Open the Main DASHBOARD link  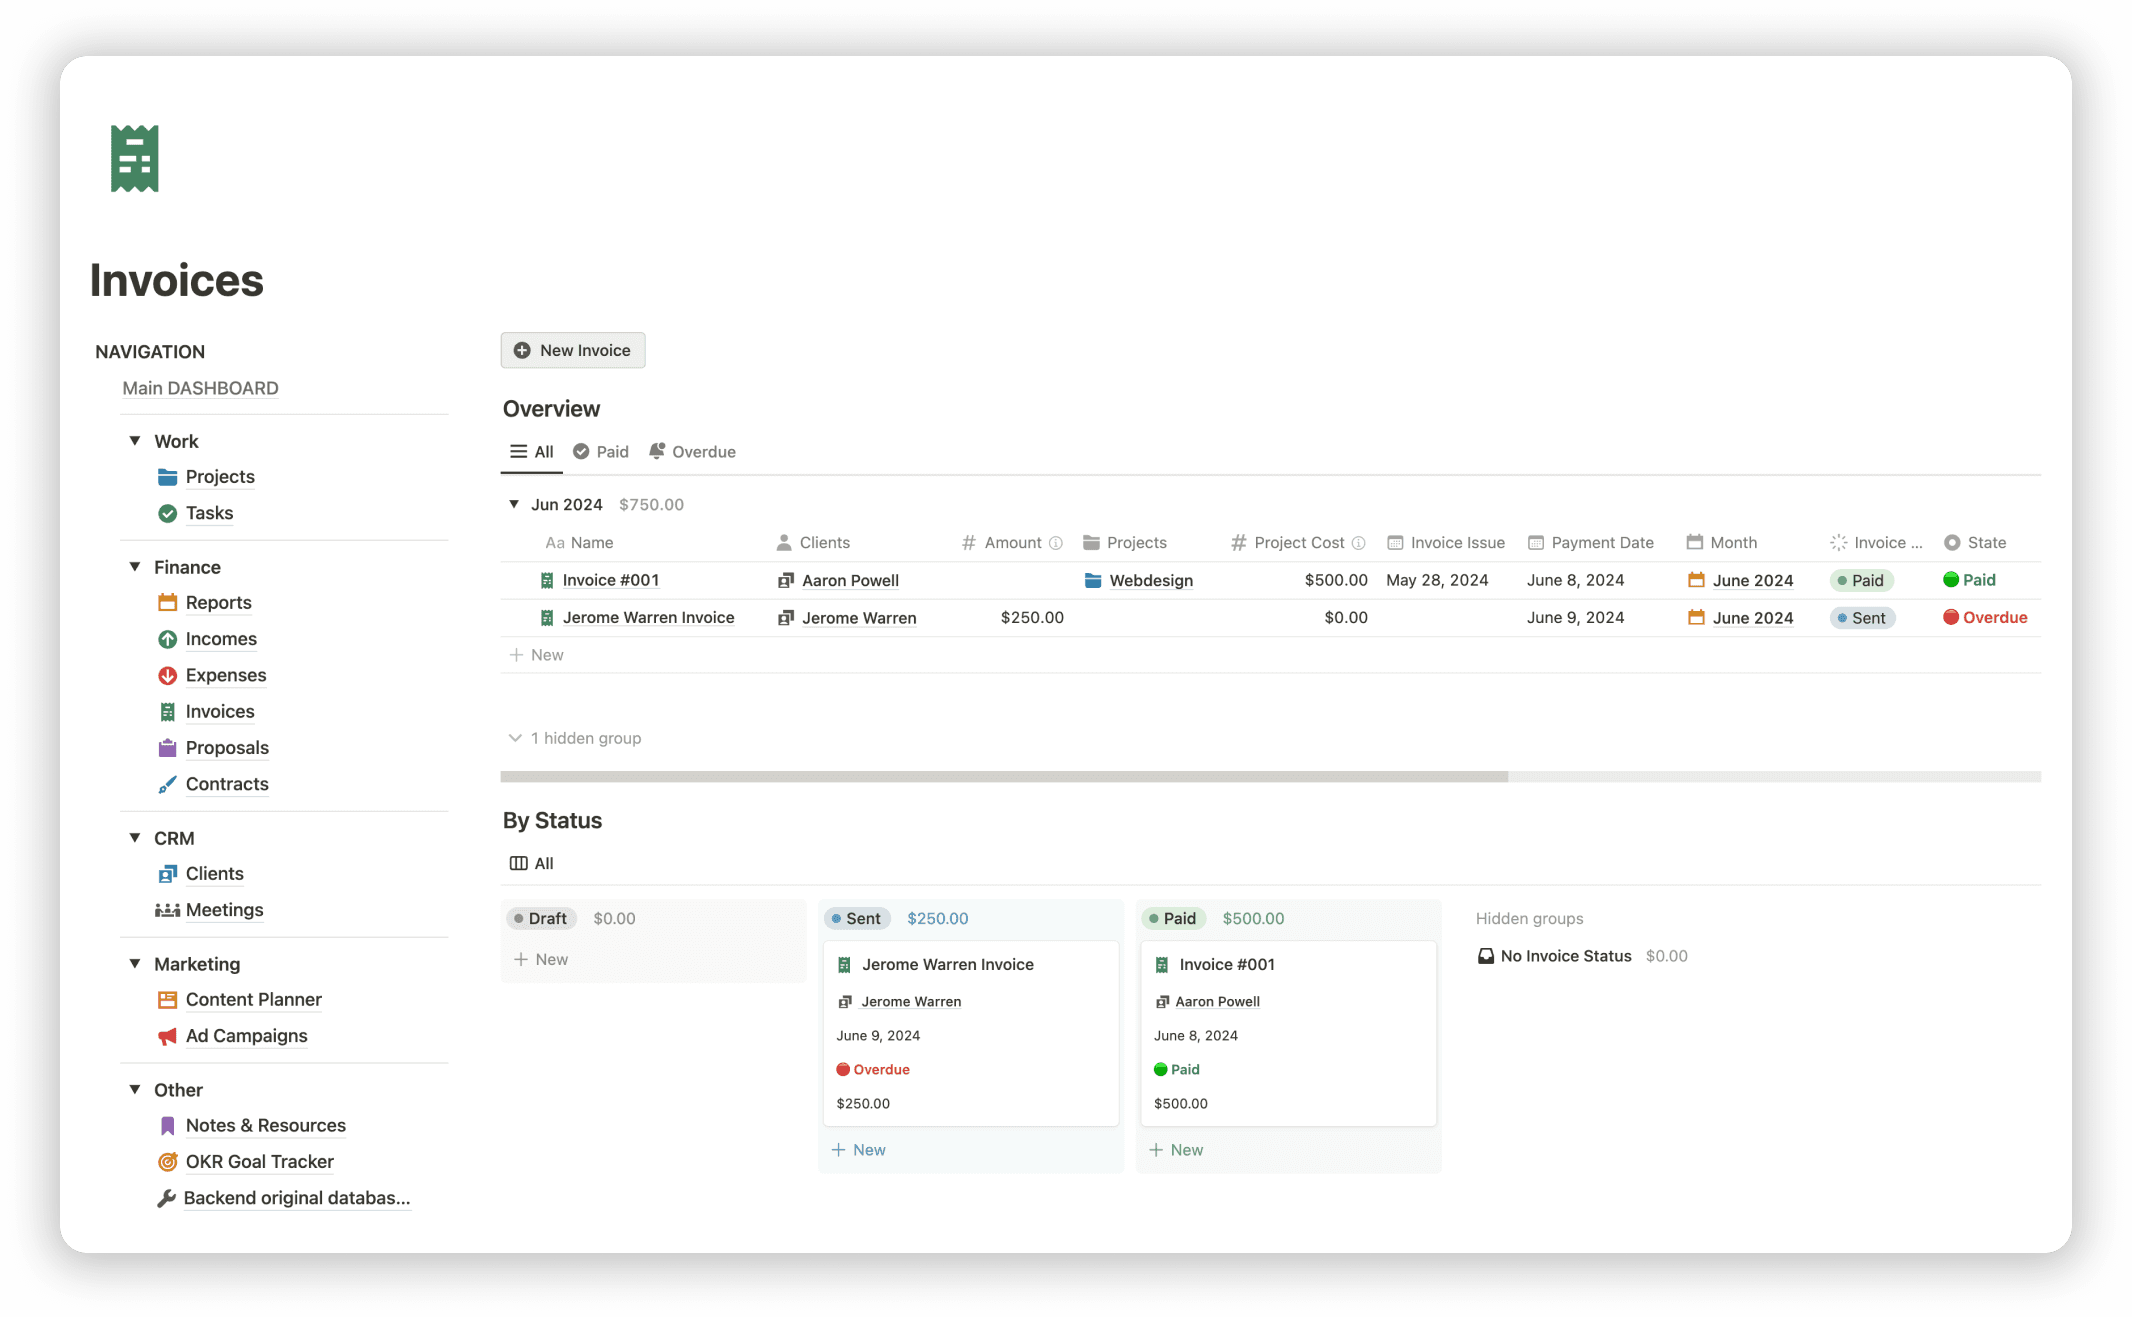[x=200, y=388]
